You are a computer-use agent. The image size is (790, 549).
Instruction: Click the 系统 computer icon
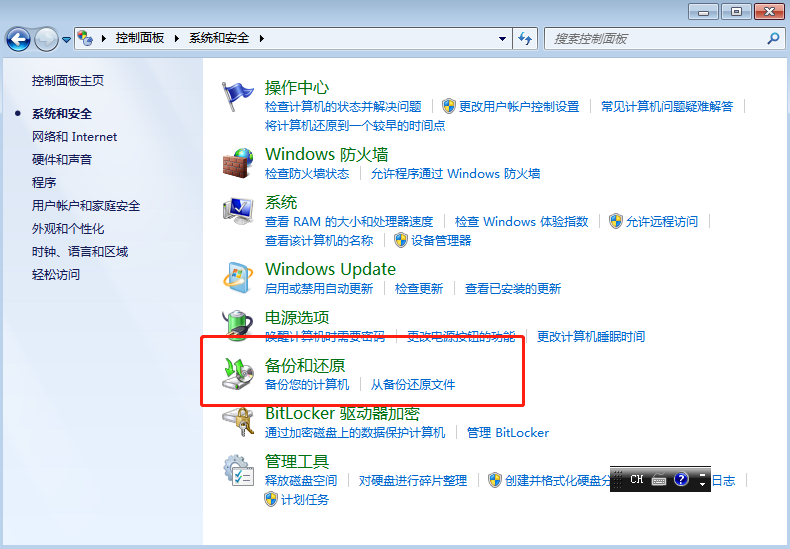coord(238,213)
